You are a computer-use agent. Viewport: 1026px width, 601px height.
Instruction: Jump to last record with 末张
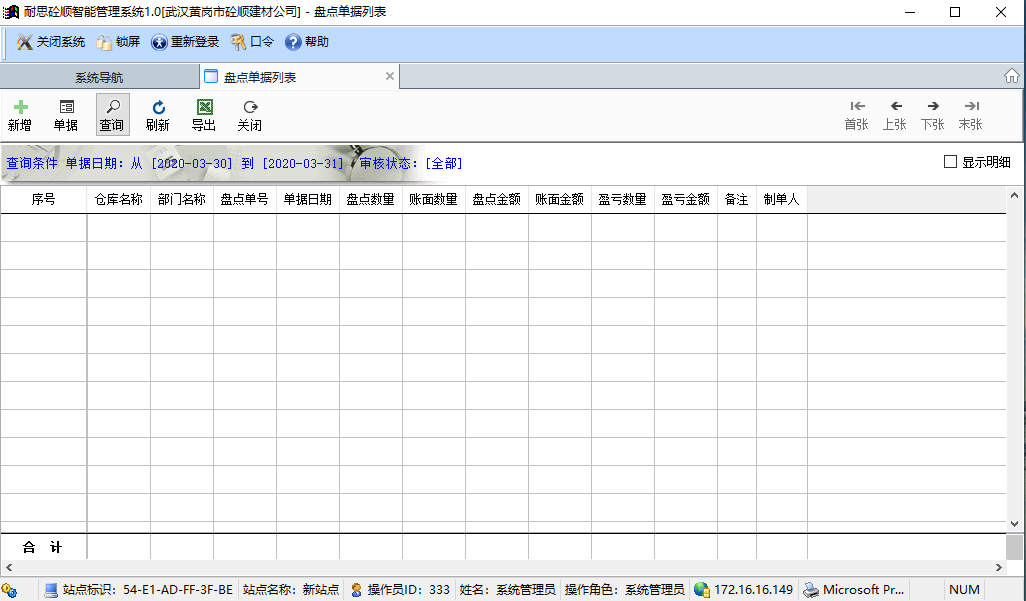[x=971, y=107]
